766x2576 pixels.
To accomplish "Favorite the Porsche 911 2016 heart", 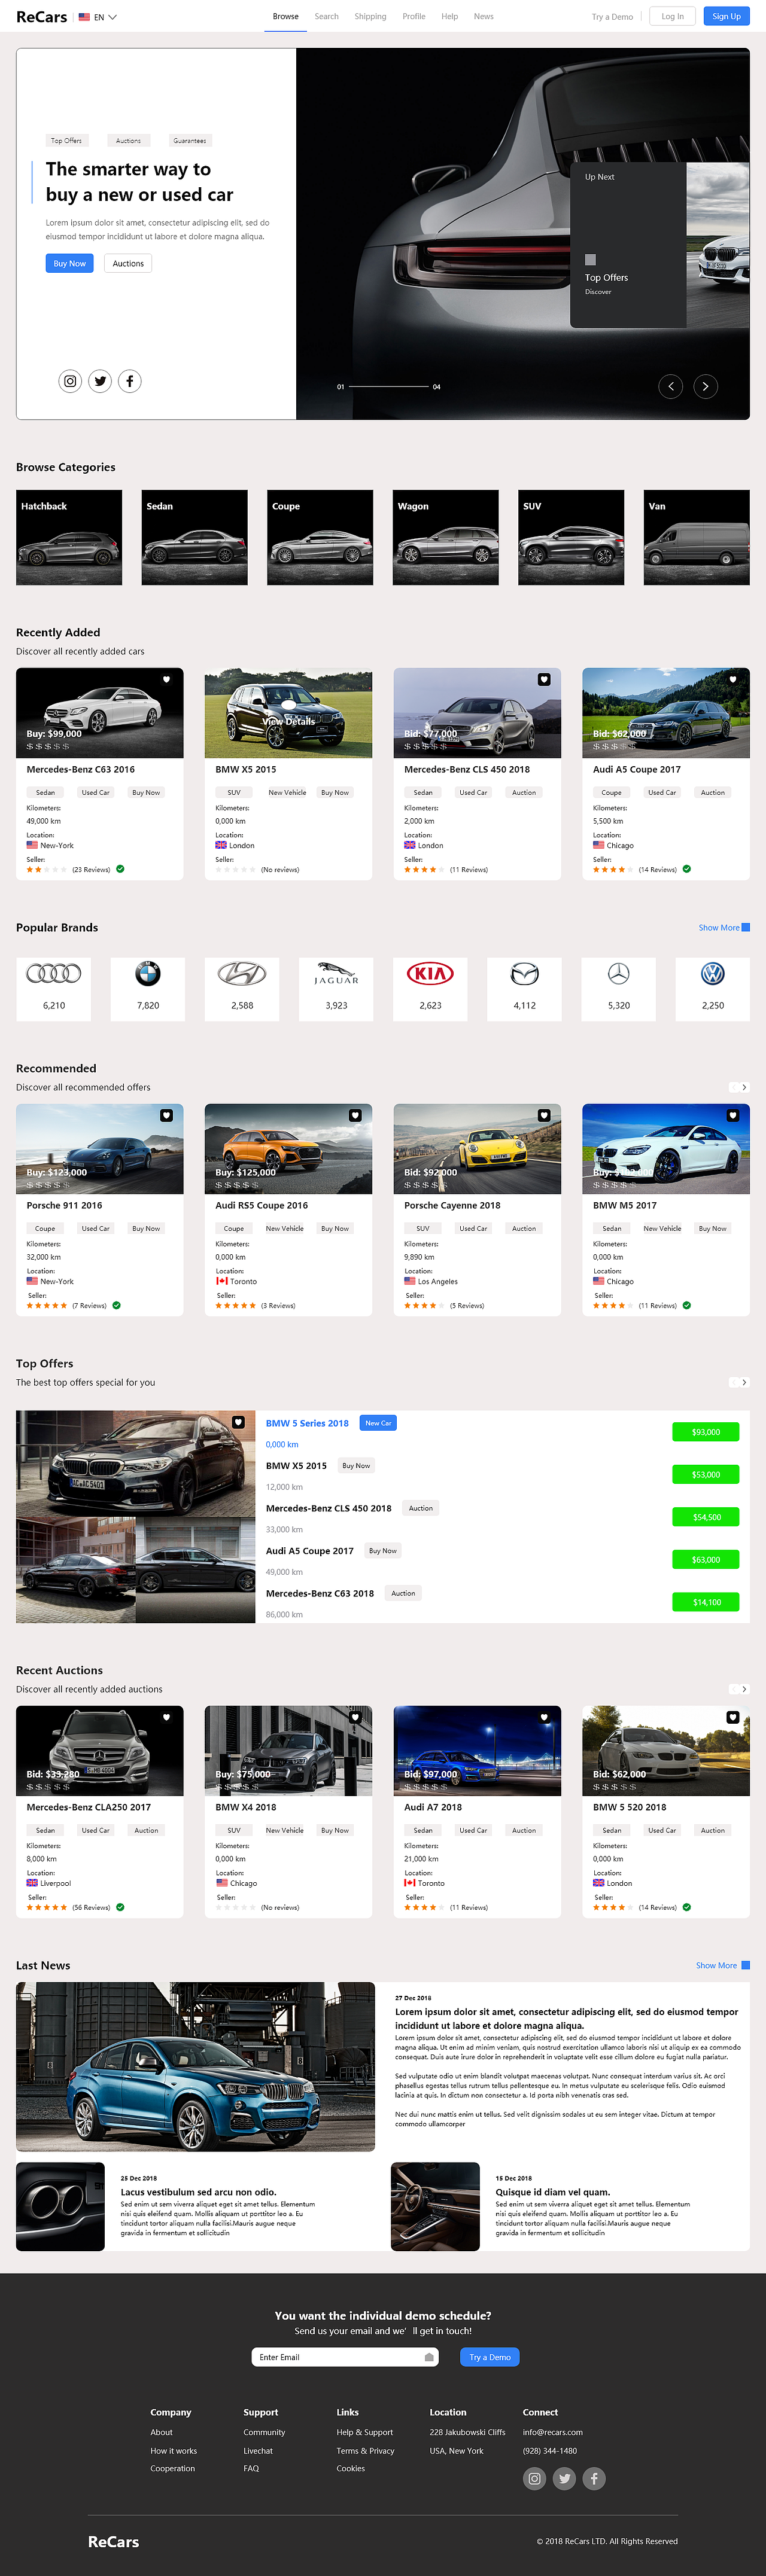I will 166,1115.
